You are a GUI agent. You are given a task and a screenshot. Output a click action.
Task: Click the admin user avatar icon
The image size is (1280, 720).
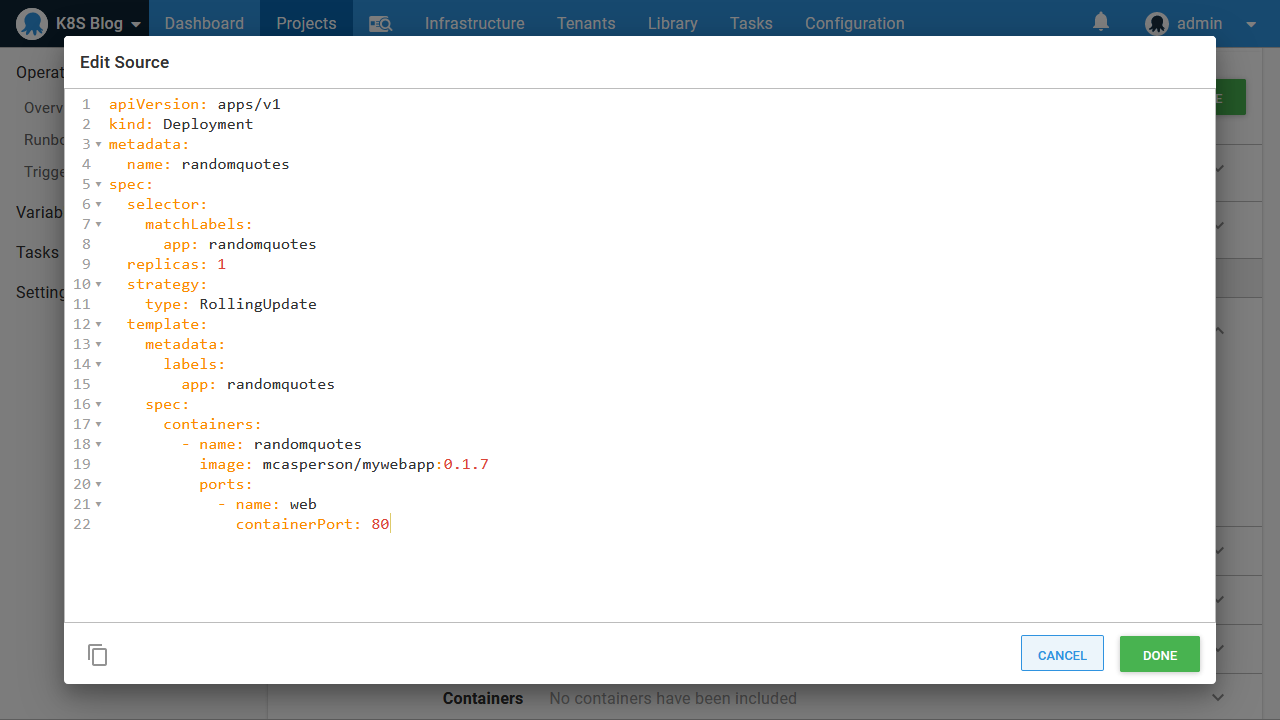click(1157, 23)
